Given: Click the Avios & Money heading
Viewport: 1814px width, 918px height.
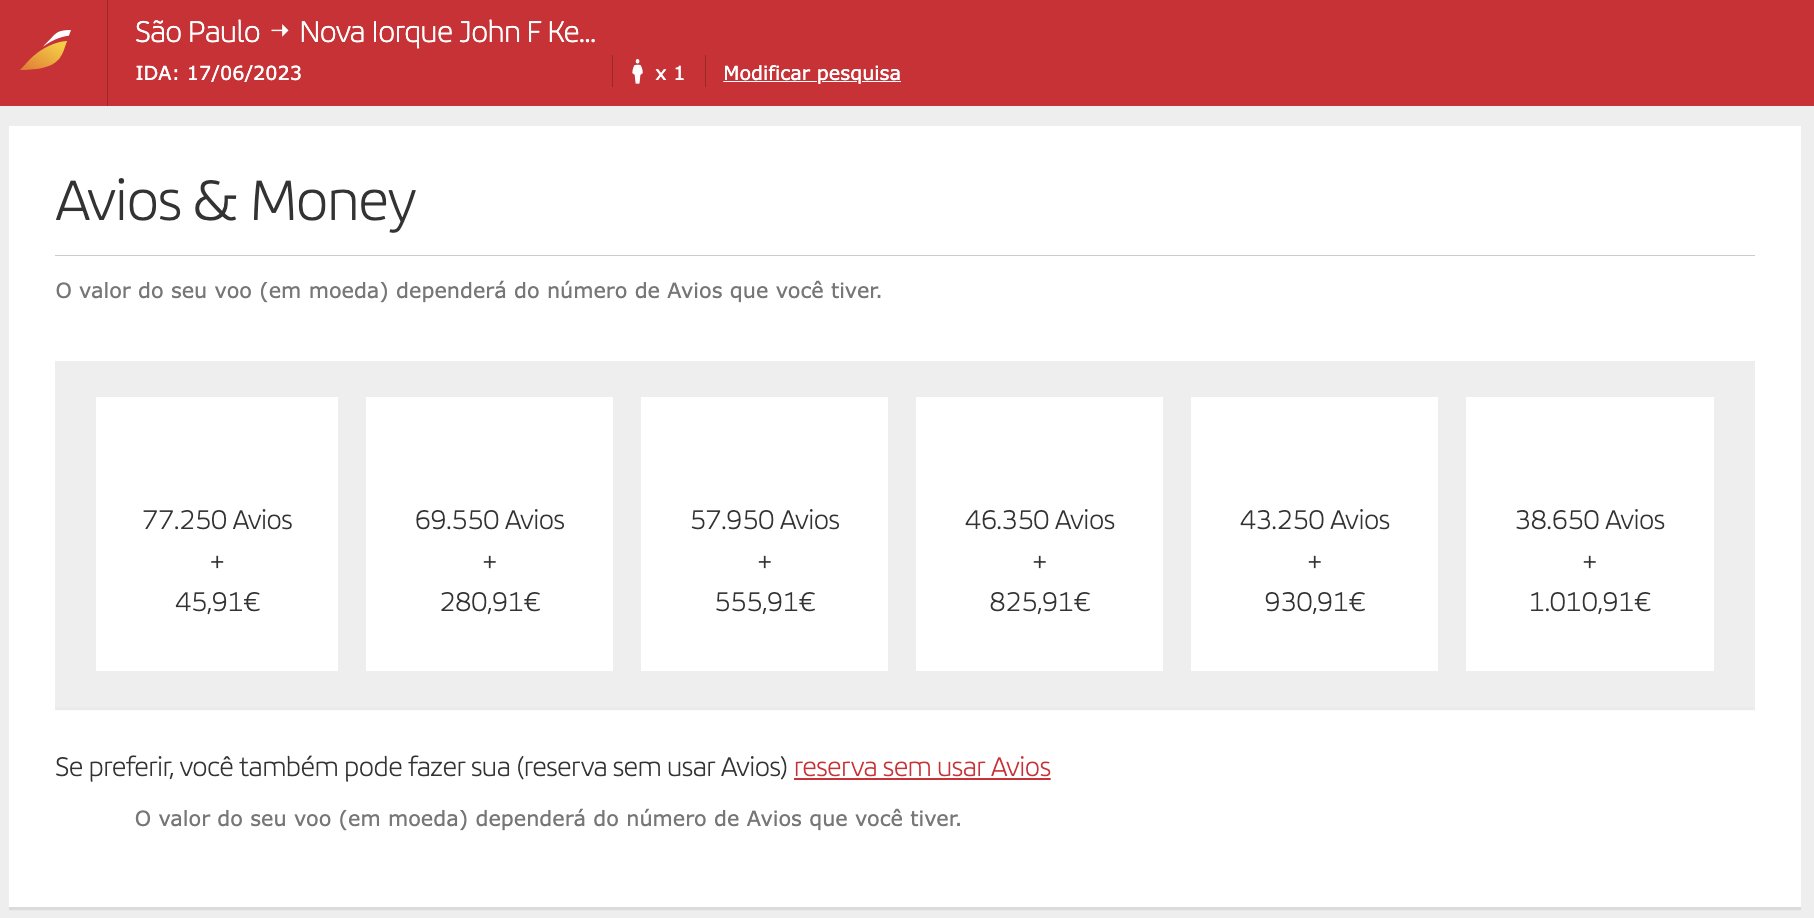Looking at the screenshot, I should (235, 201).
